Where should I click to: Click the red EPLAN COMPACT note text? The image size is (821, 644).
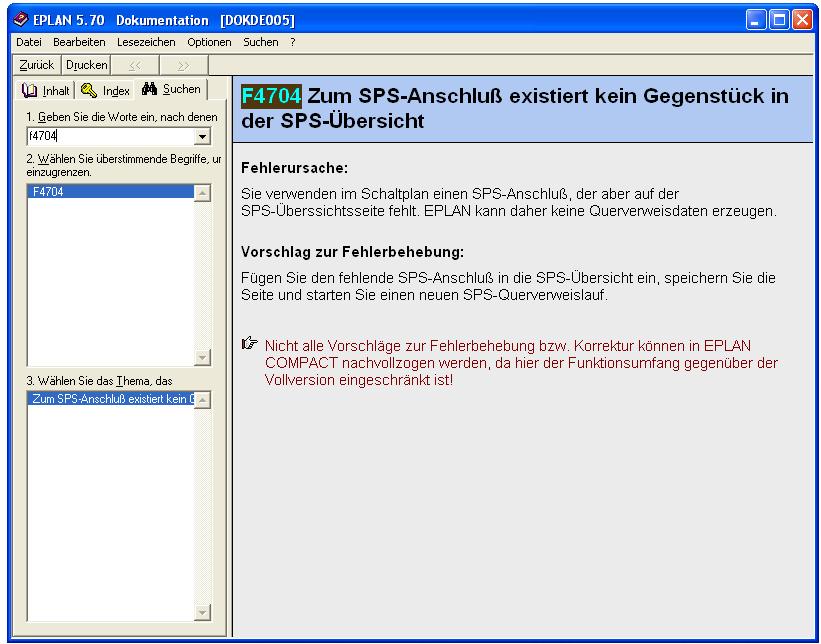(x=521, y=363)
